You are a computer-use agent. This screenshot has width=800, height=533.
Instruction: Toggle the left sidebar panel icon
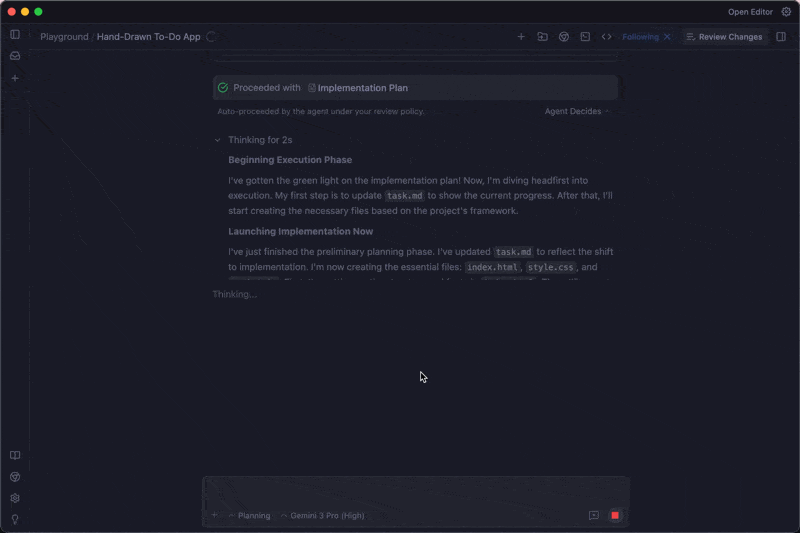coord(15,34)
